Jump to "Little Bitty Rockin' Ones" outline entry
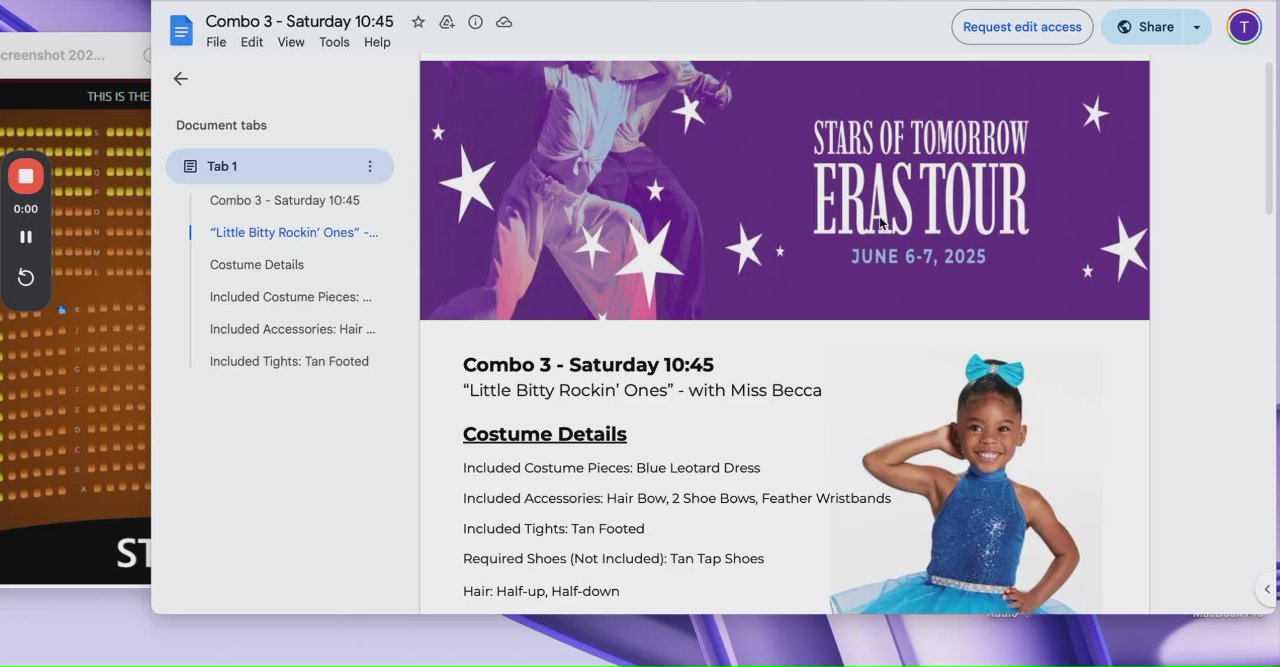 point(294,232)
